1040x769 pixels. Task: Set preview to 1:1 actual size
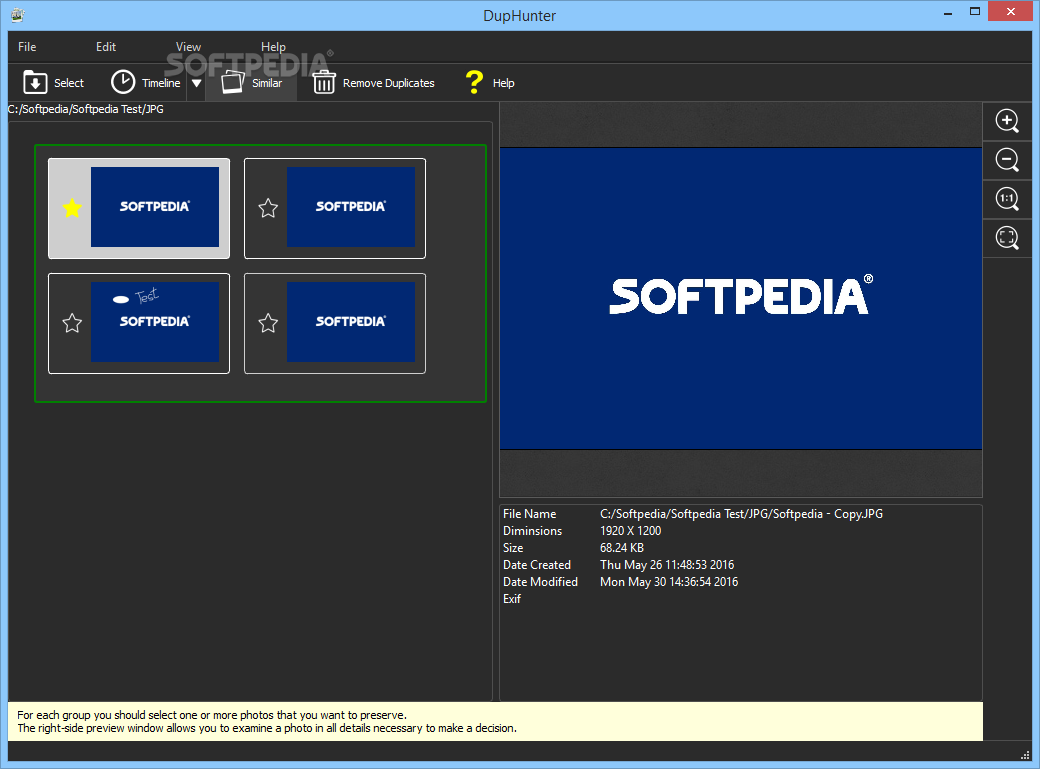pyautogui.click(x=1007, y=198)
